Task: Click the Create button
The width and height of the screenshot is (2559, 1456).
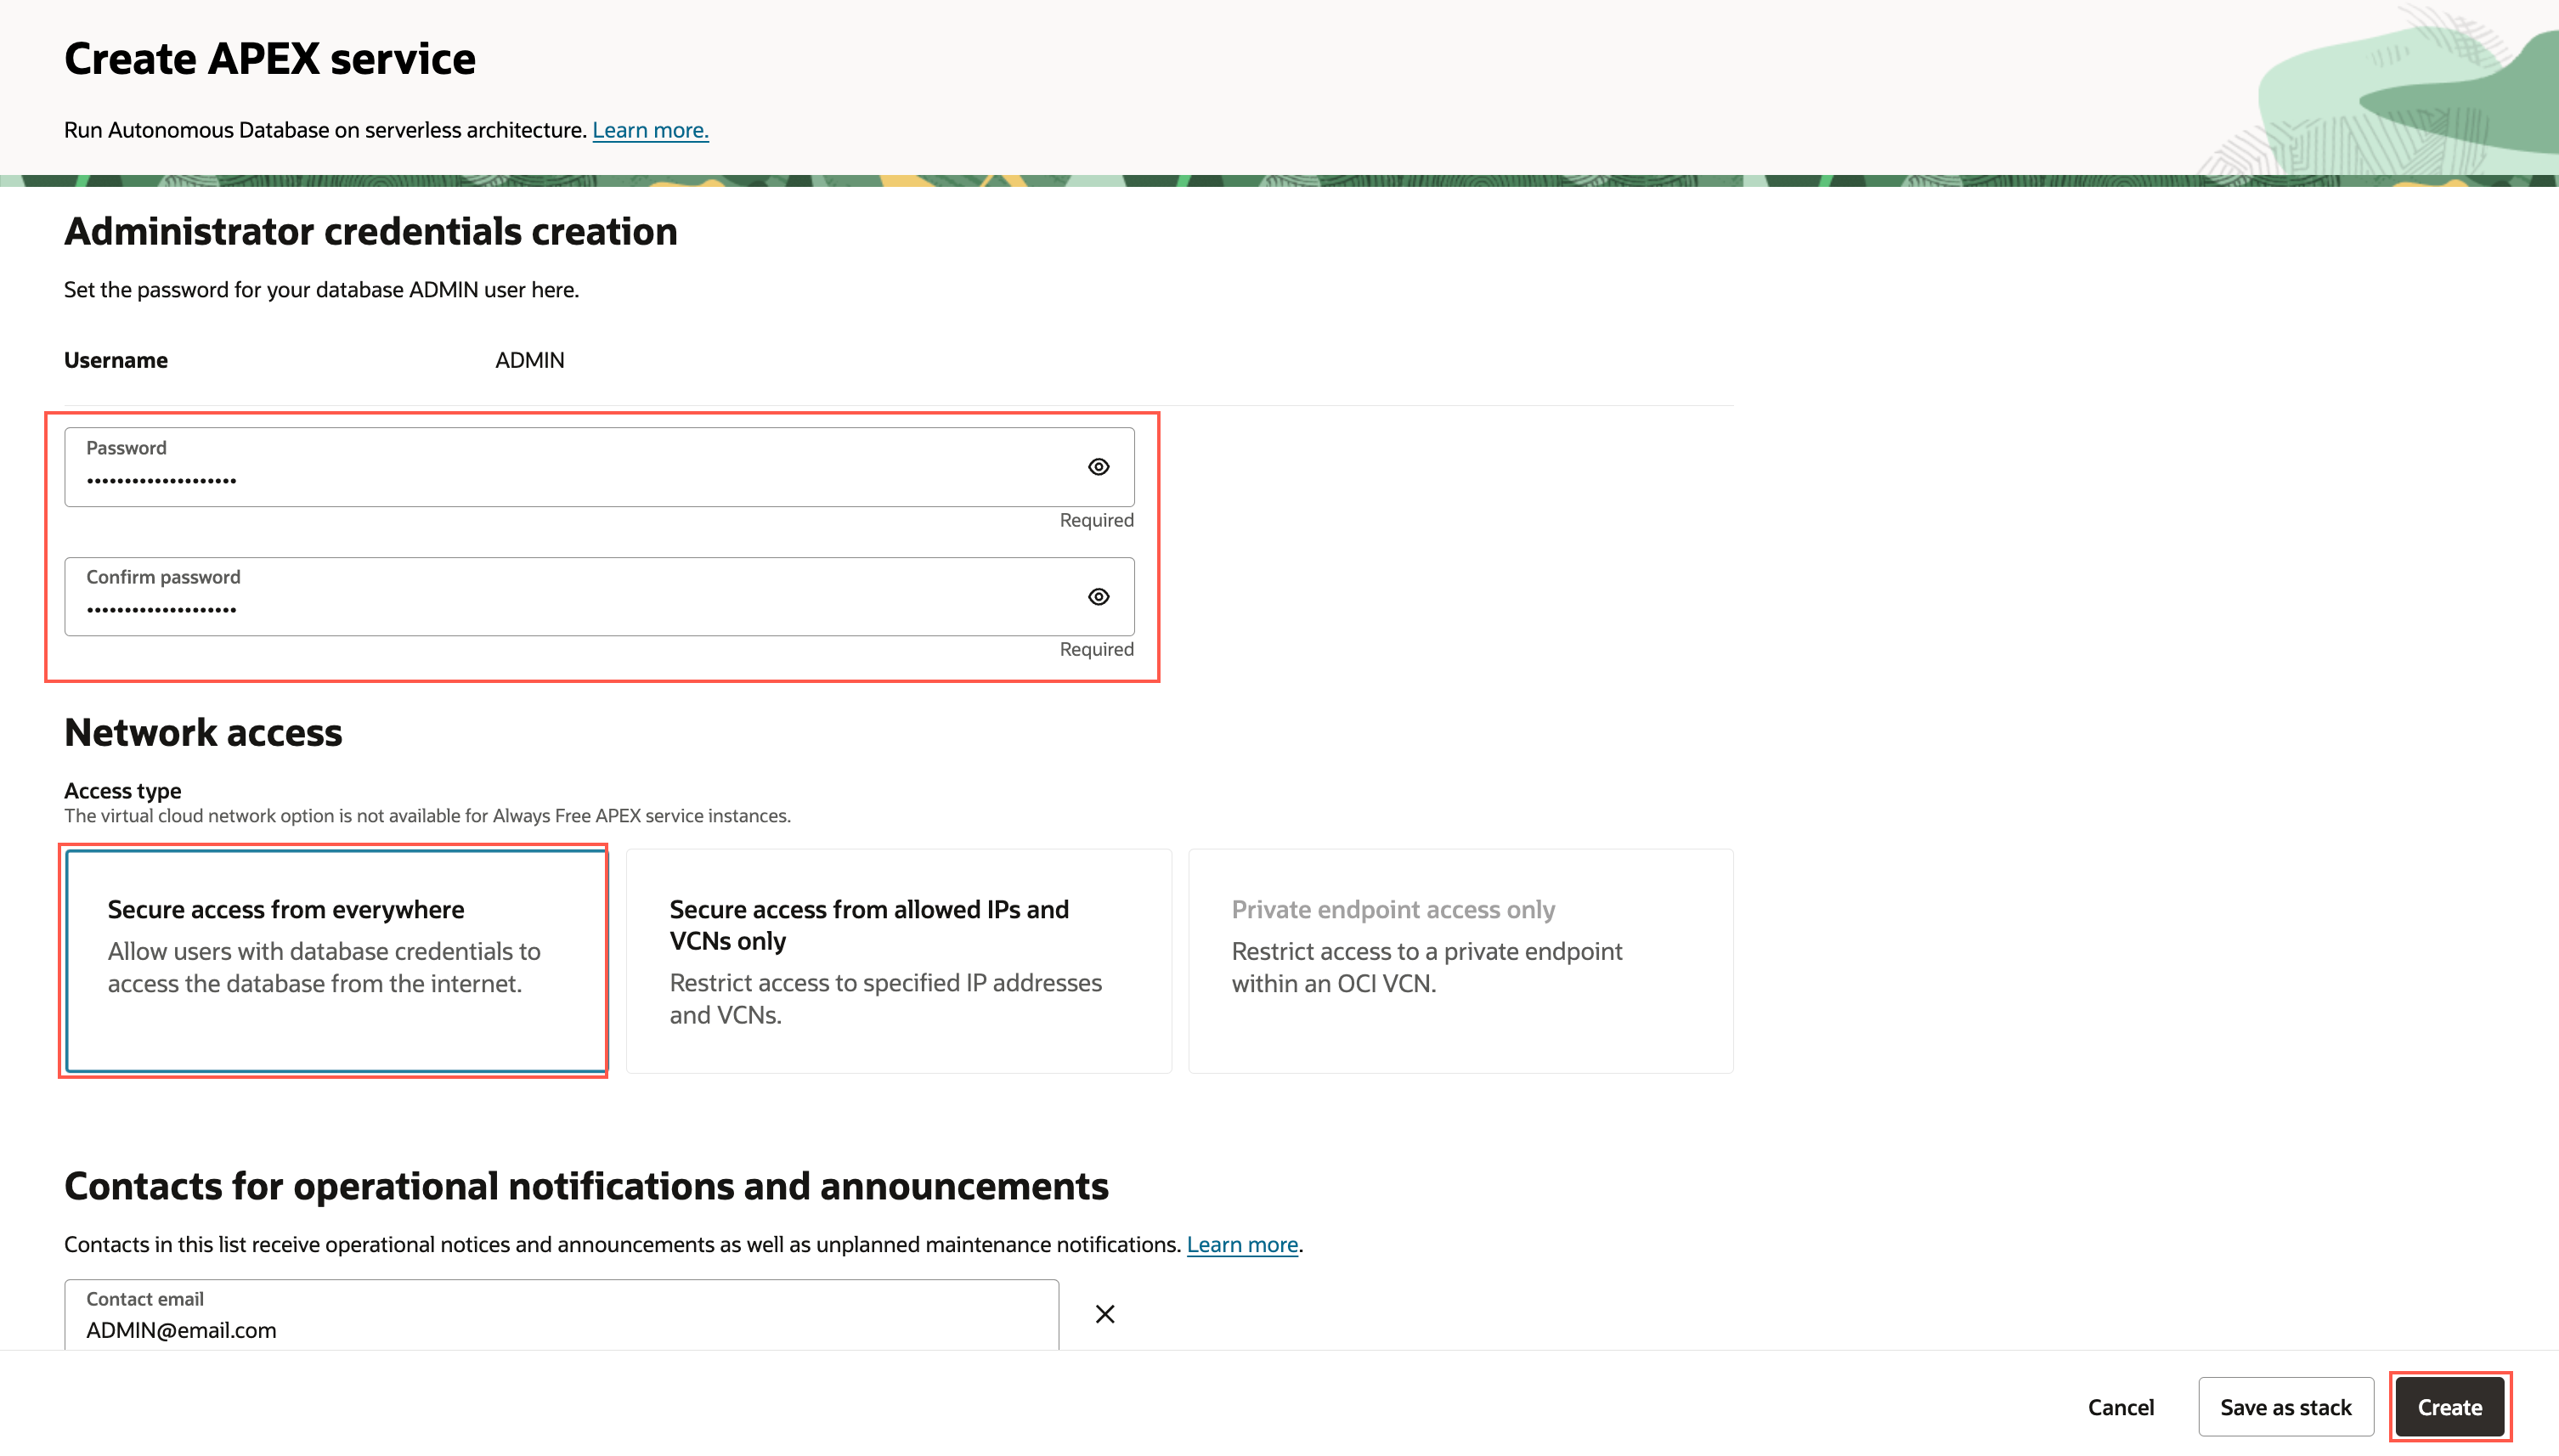Action: (x=2449, y=1407)
